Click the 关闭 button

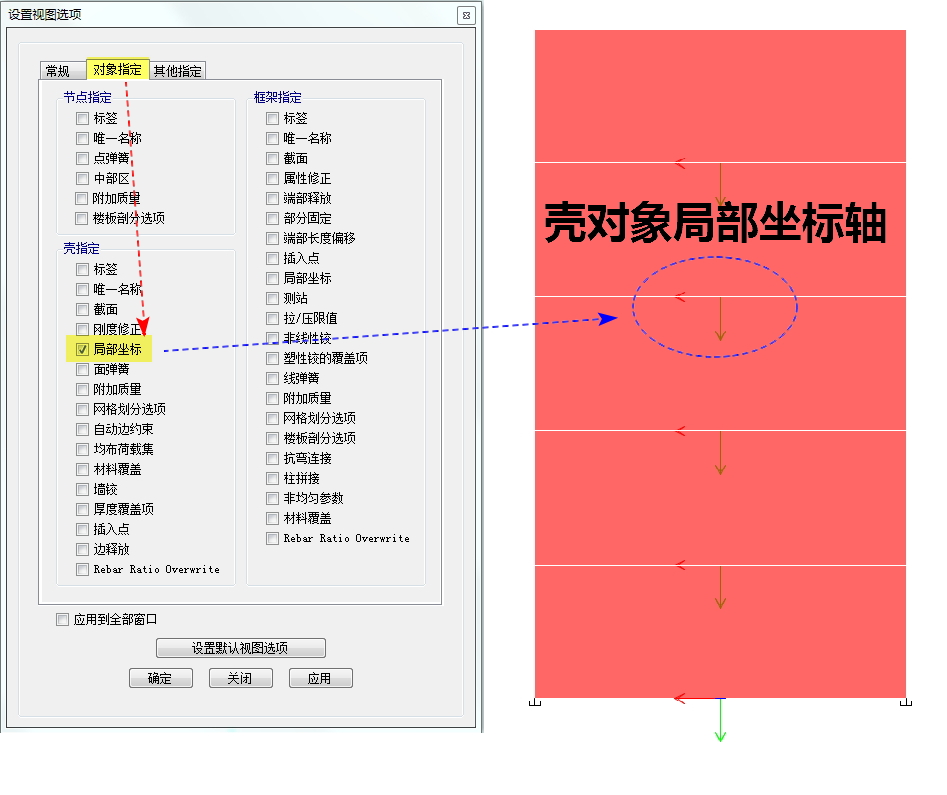[x=240, y=678]
